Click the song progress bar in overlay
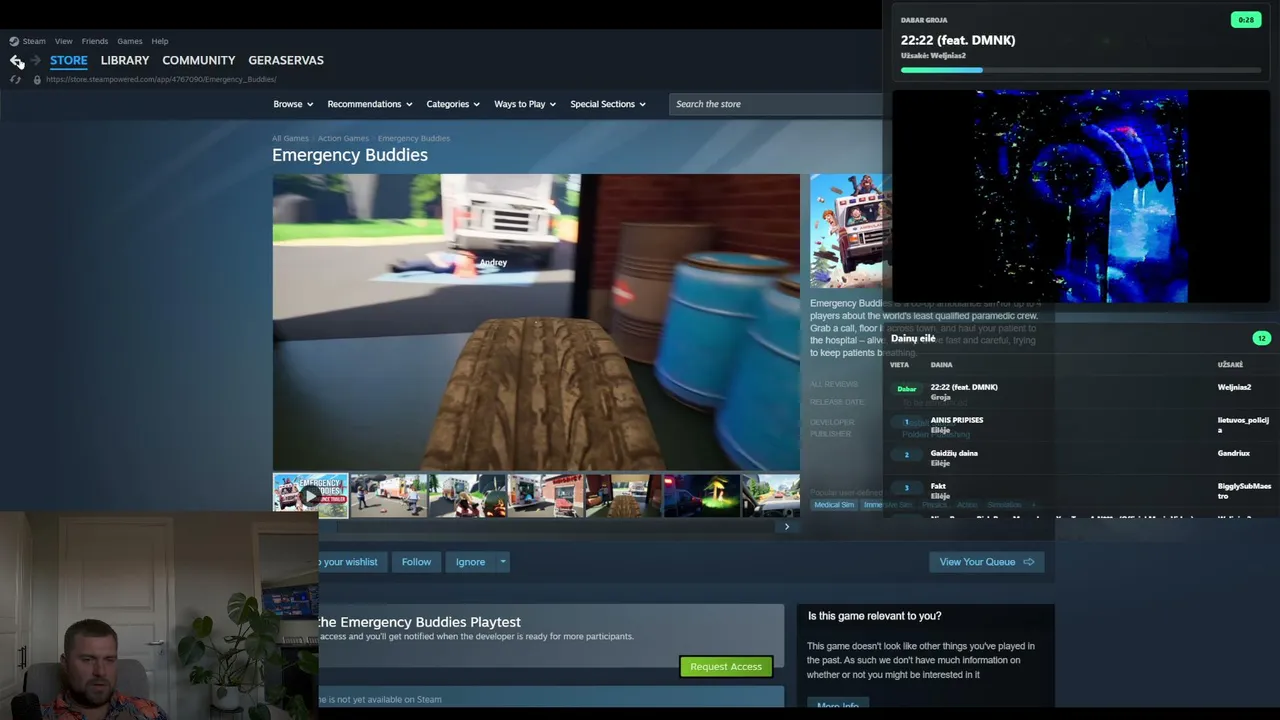 (1080, 70)
